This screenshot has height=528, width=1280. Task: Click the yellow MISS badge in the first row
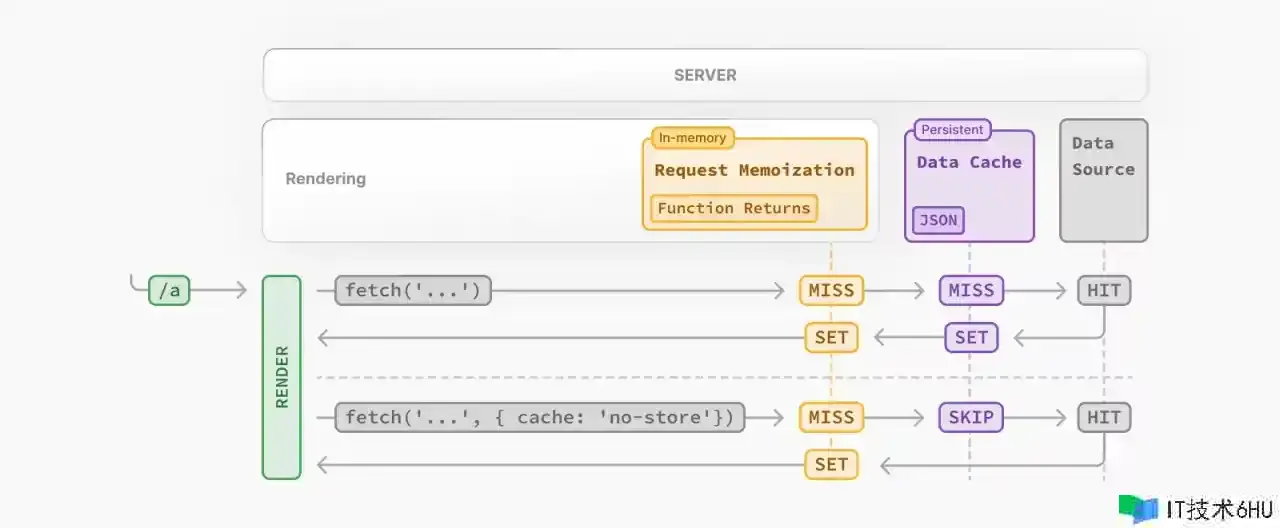pos(831,290)
